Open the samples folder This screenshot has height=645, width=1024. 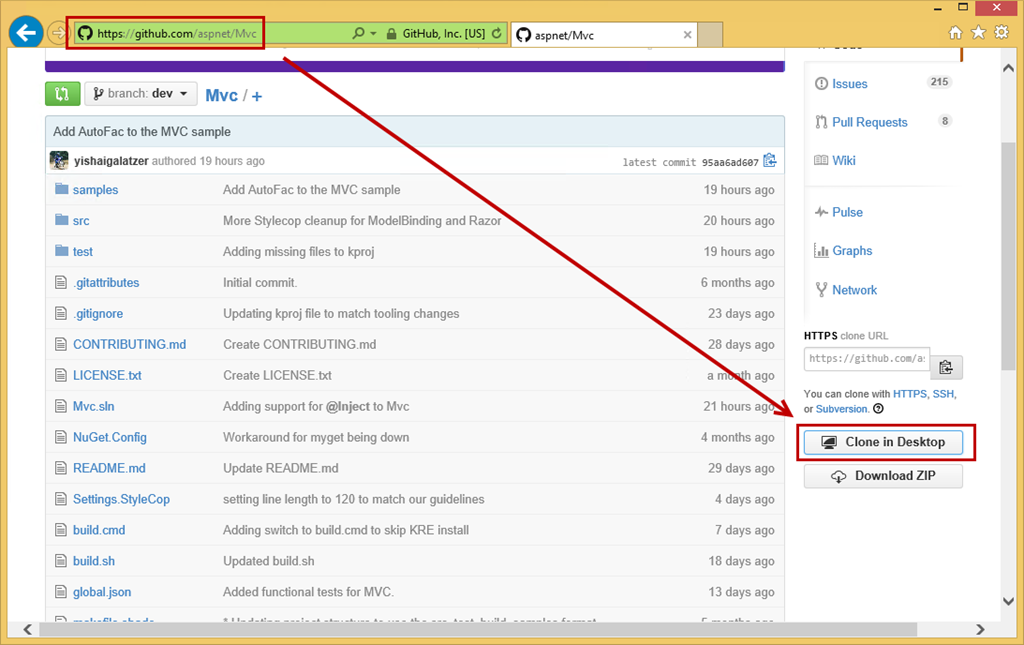[95, 190]
